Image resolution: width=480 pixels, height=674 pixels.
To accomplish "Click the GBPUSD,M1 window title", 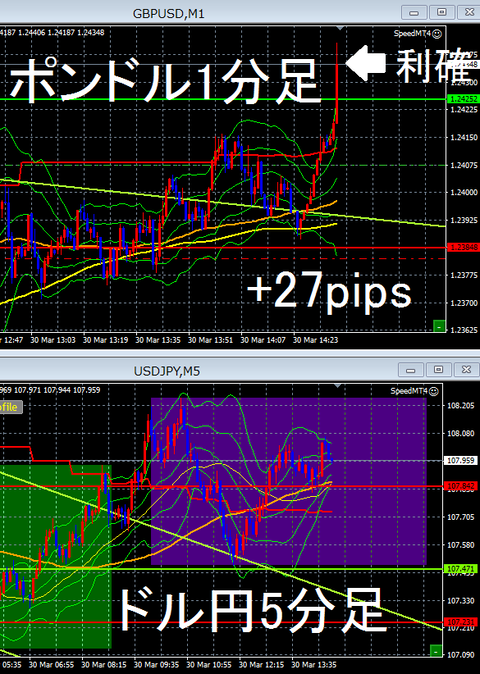I will pyautogui.click(x=168, y=14).
